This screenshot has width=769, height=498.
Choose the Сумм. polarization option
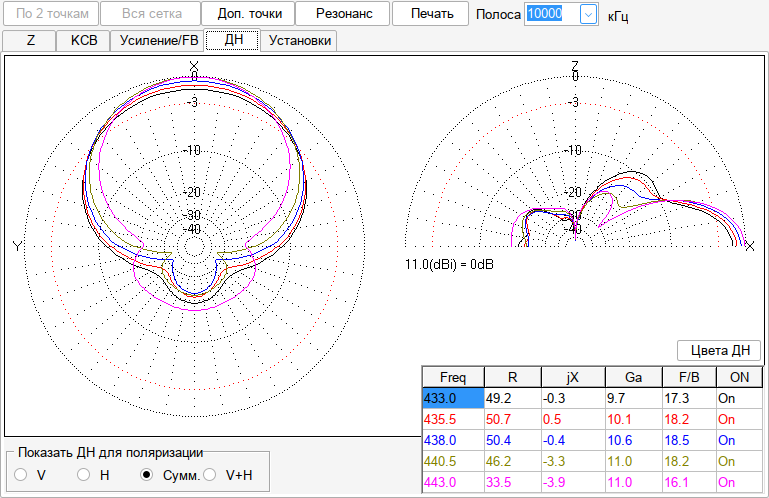[x=146, y=474]
